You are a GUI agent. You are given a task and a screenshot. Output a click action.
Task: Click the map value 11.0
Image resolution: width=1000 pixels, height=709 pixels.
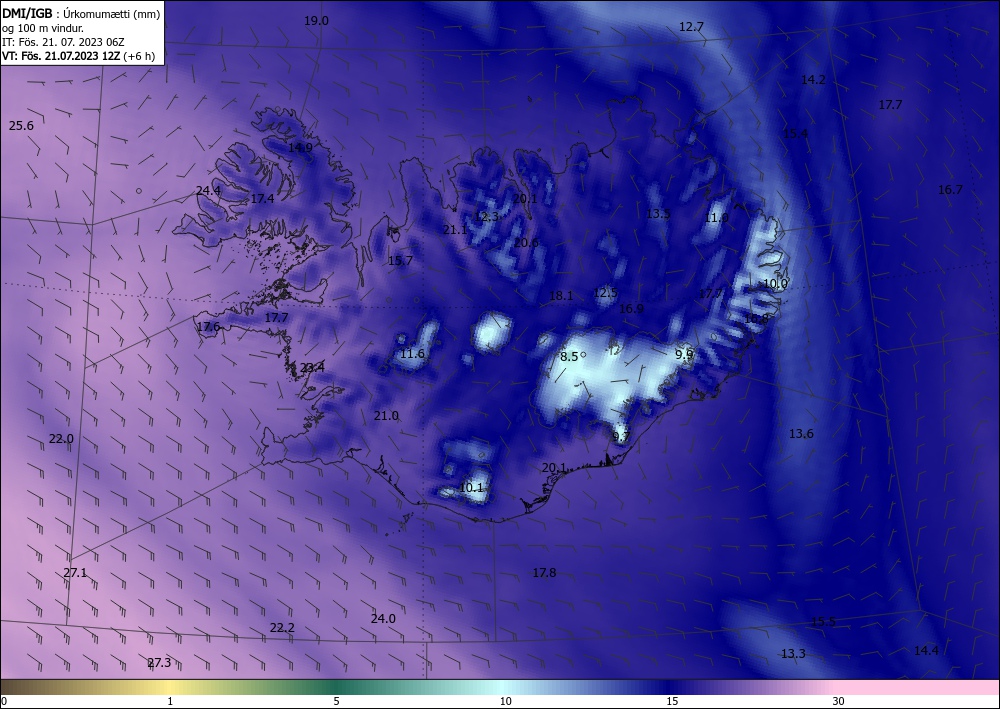click(x=716, y=218)
